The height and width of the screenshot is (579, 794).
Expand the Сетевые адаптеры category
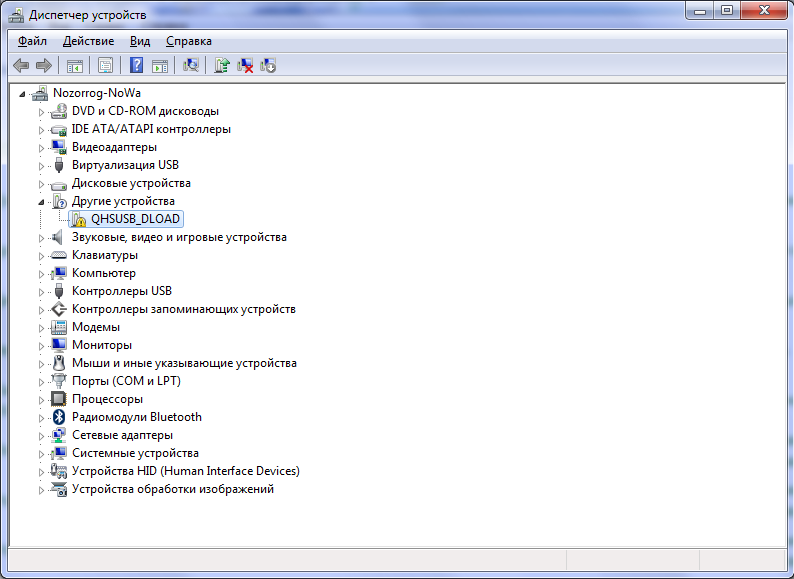click(42, 435)
